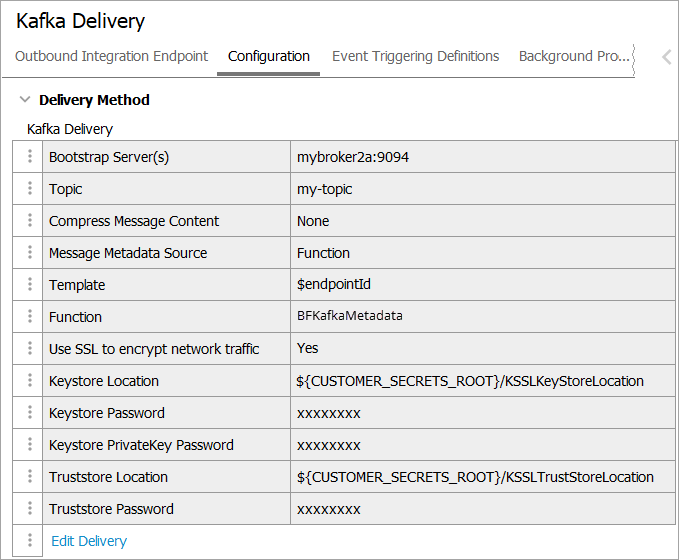Screen dimensions: 679x560
Task: Click the three-dot icon beside Function row
Action: coord(30,317)
